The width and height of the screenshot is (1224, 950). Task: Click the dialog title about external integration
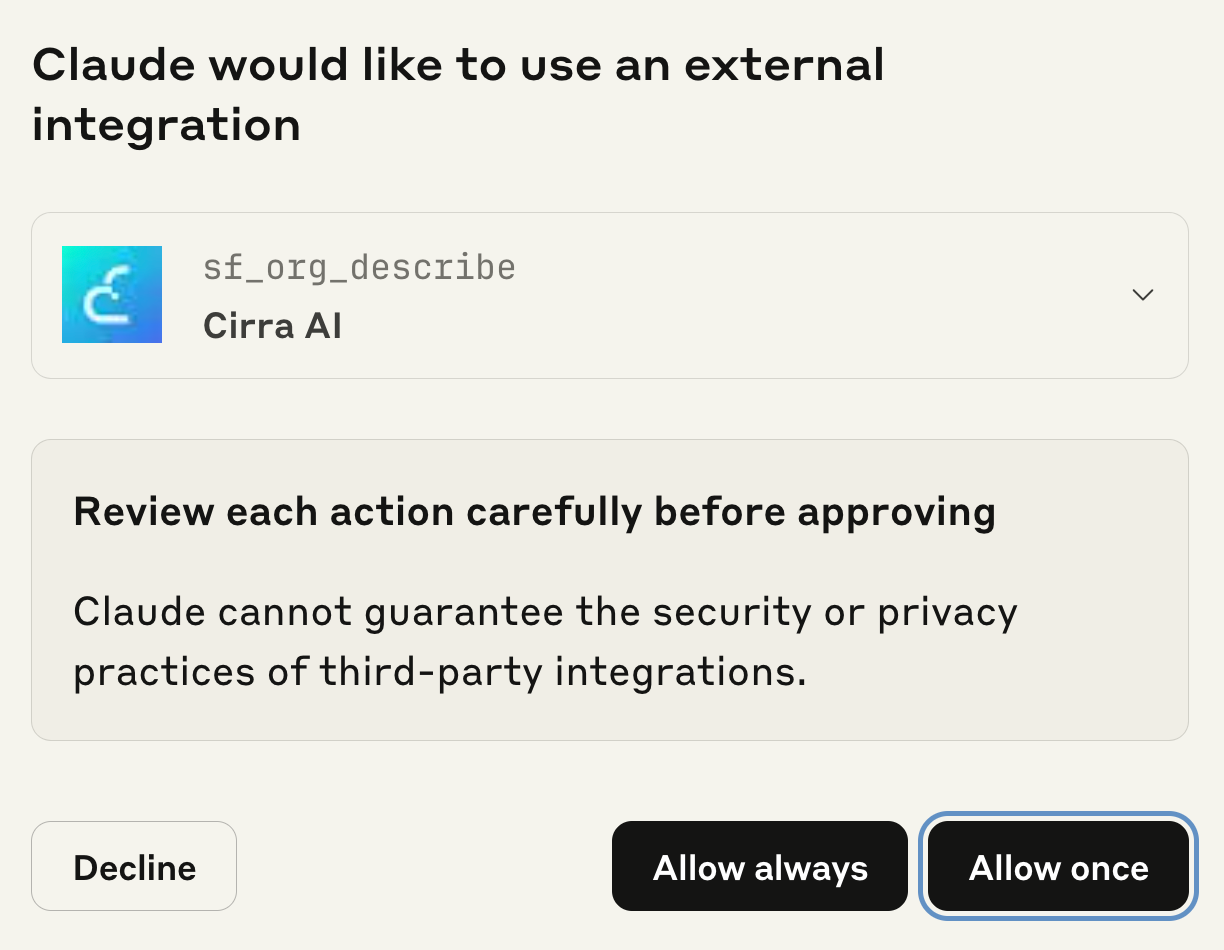(x=458, y=95)
